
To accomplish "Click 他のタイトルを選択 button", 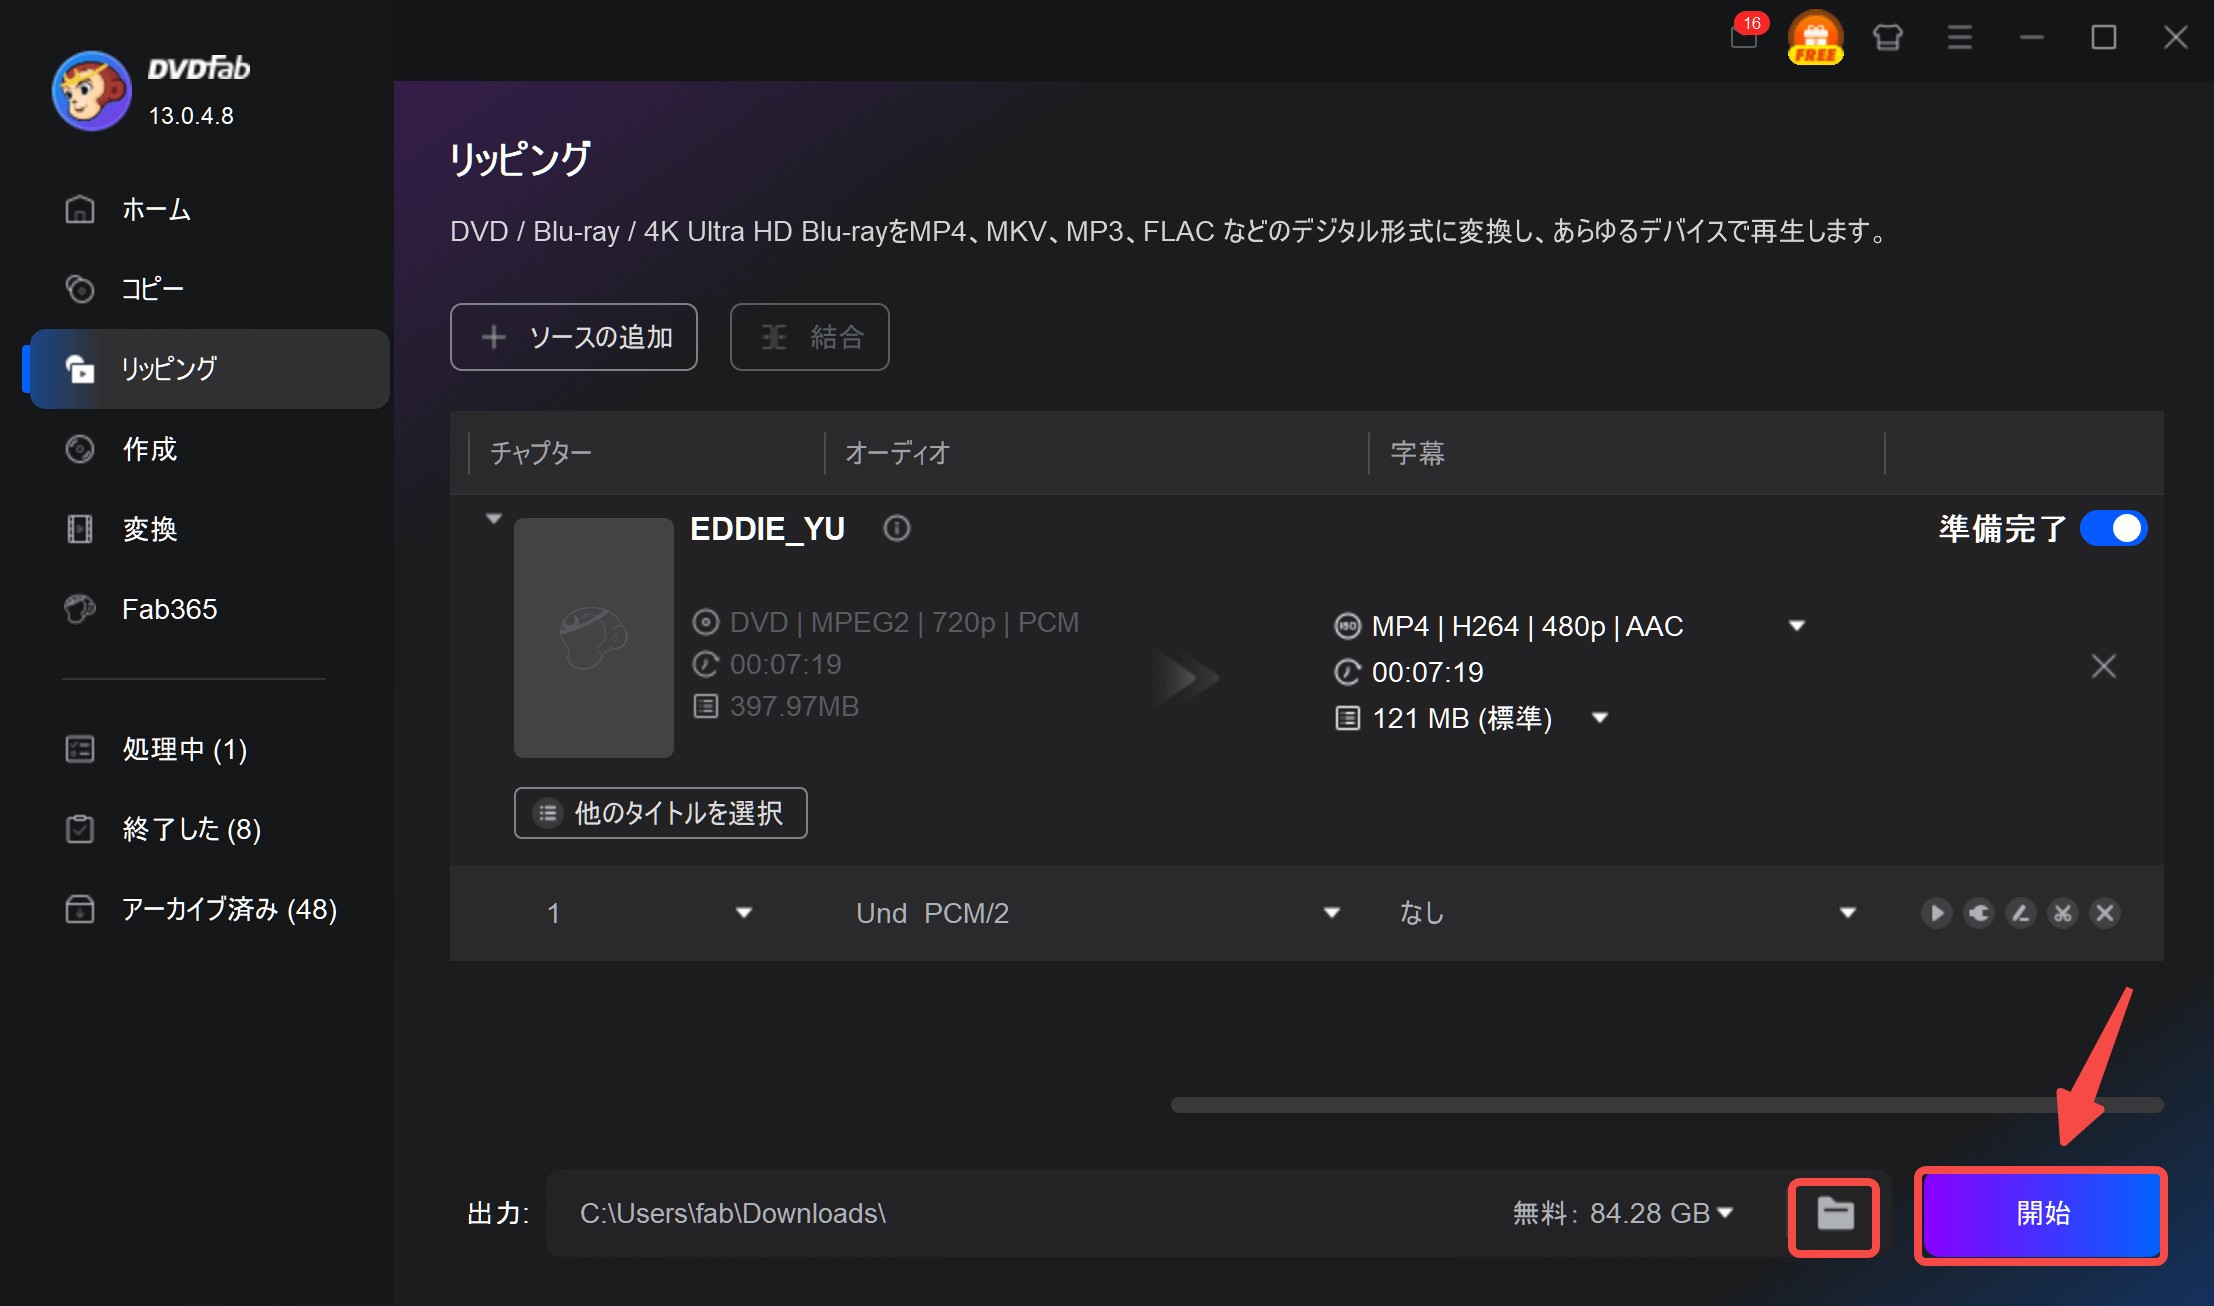I will [x=660, y=813].
